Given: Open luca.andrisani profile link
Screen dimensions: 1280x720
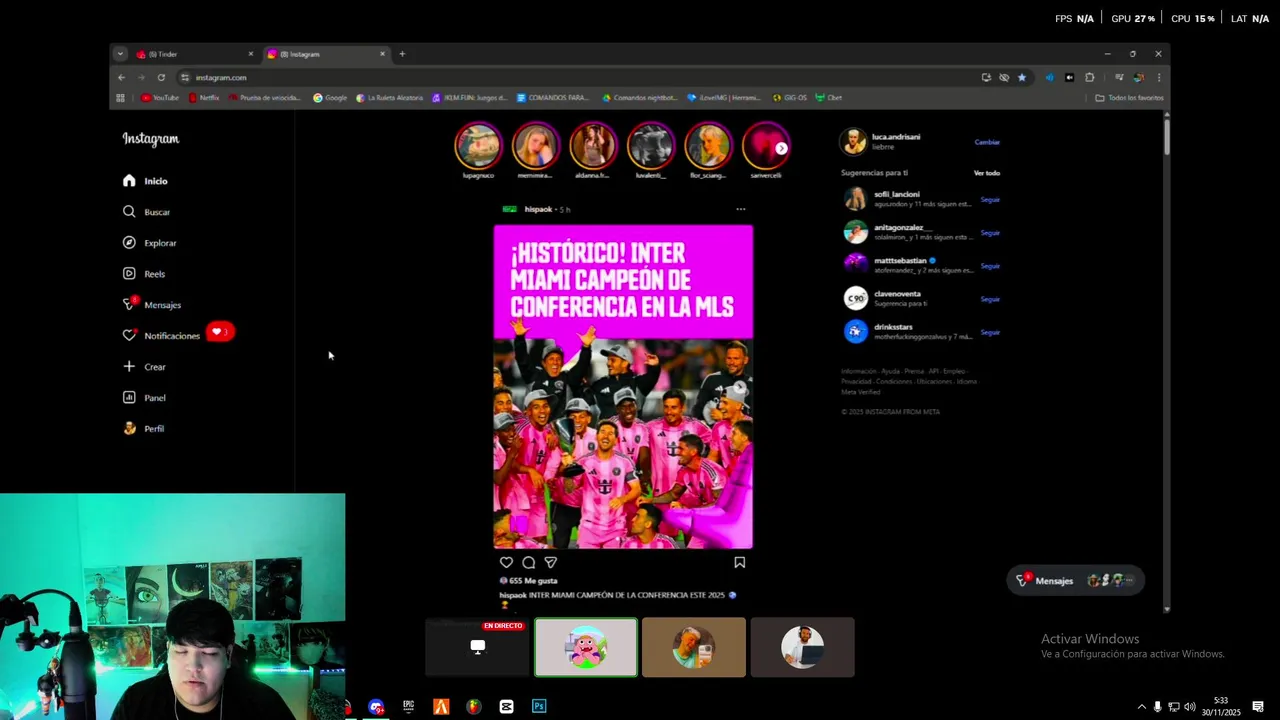Looking at the screenshot, I should click(896, 137).
